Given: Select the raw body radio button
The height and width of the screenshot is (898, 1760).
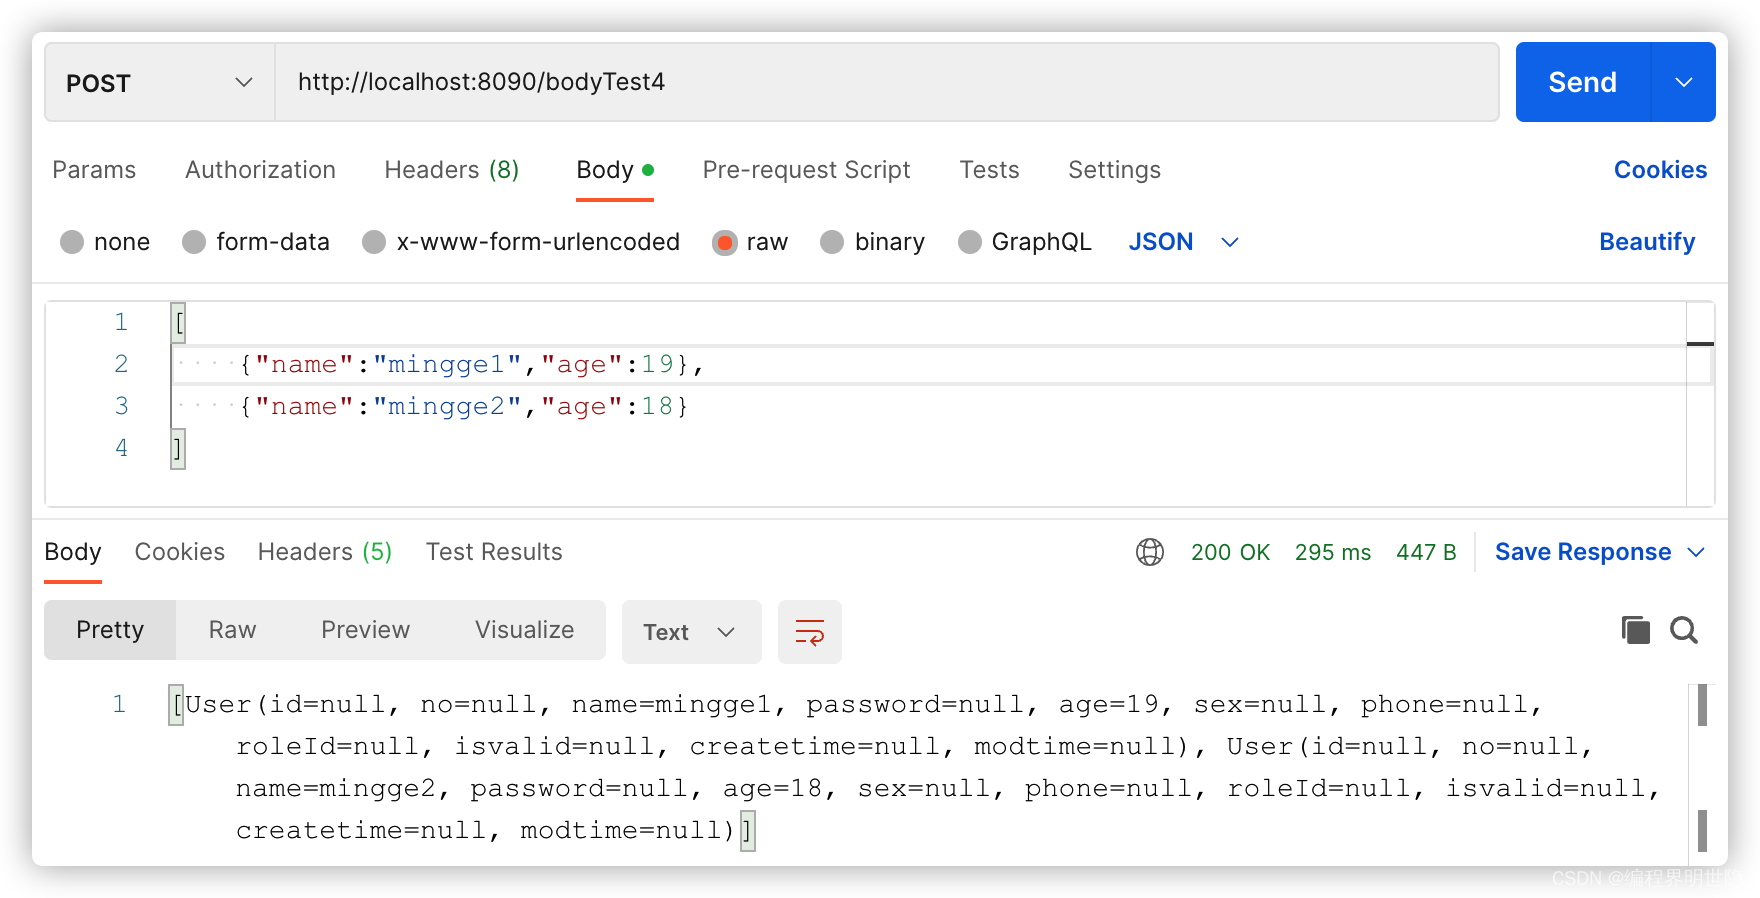Looking at the screenshot, I should click(x=725, y=242).
